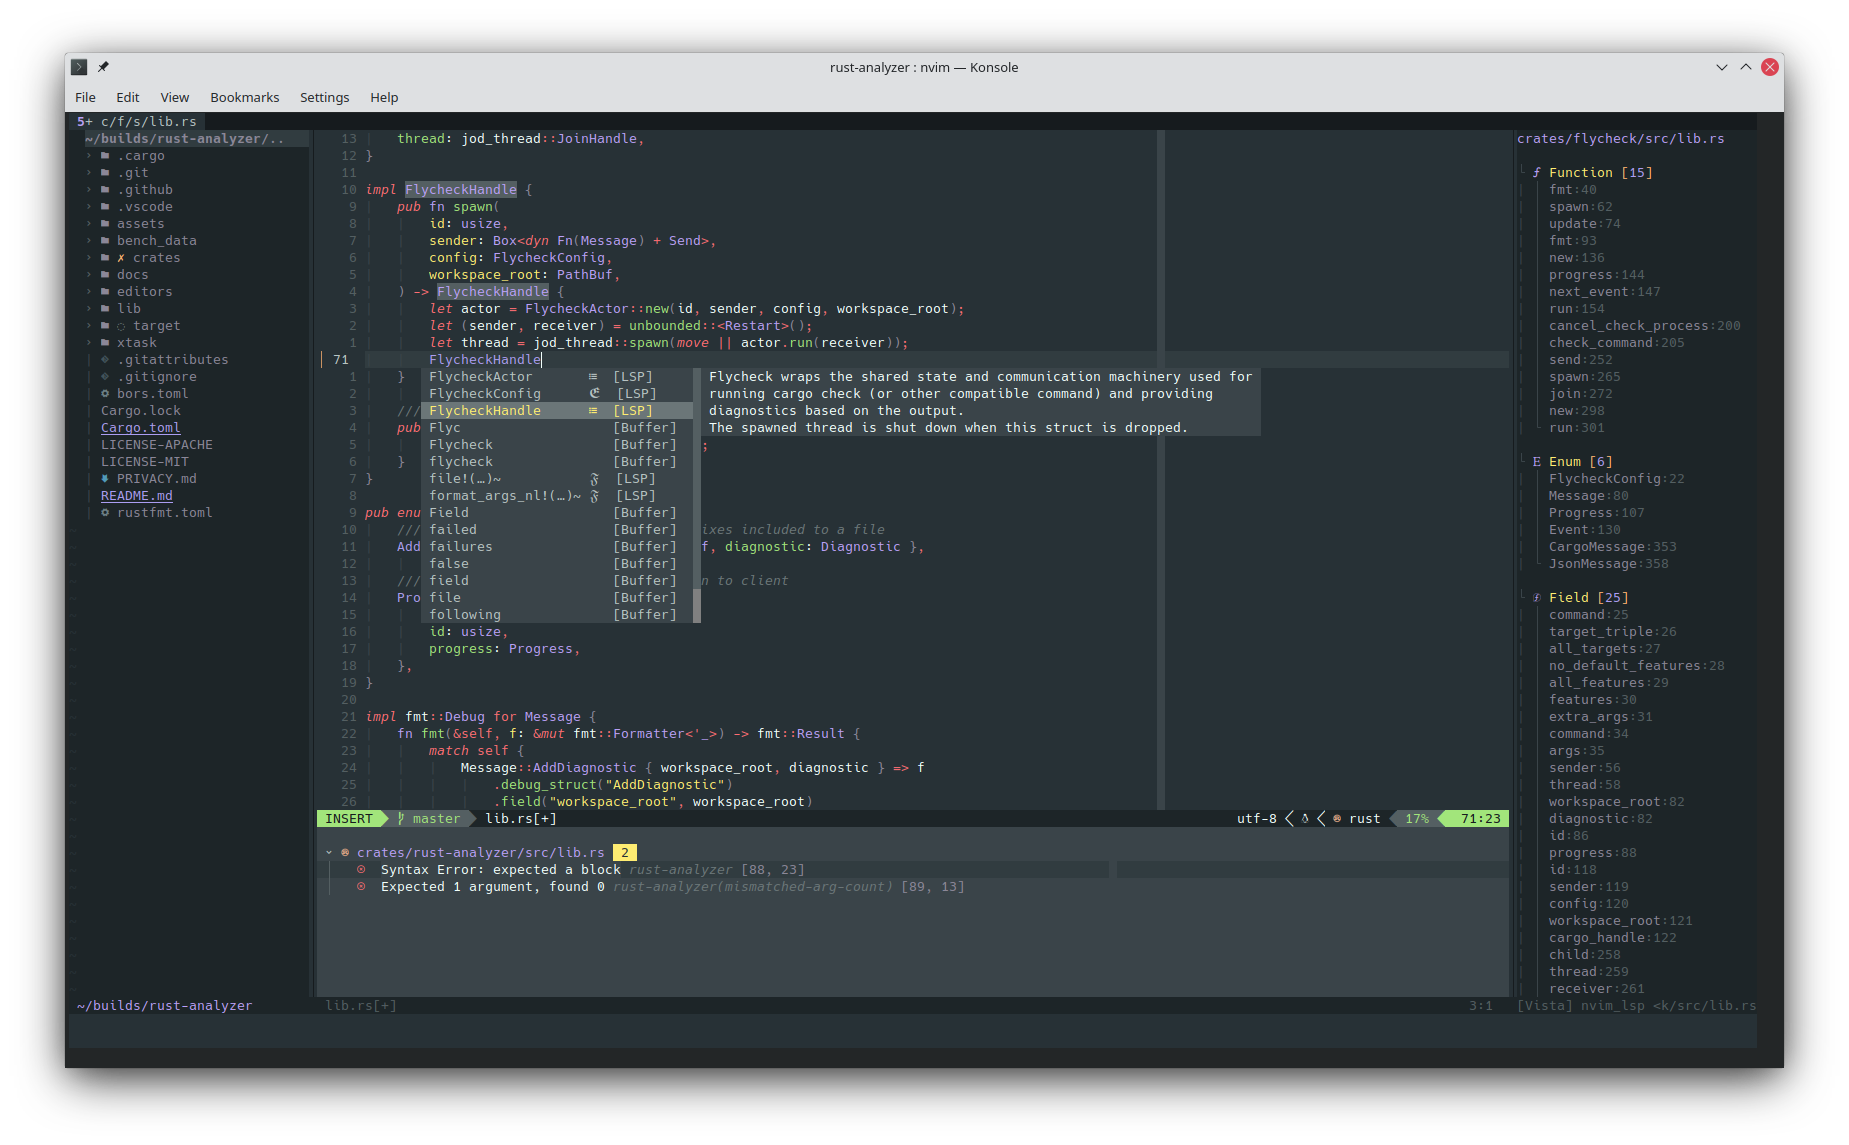This screenshot has height=1145, width=1849.
Task: Expand the bench_data folder chevron
Action: tap(89, 241)
